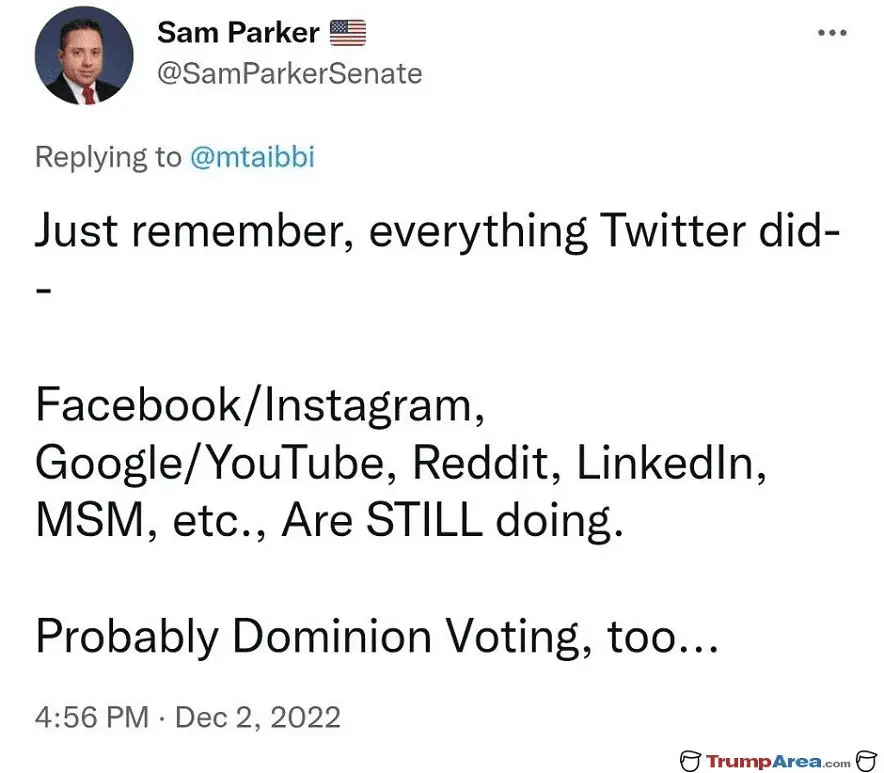Image resolution: width=884 pixels, height=773 pixels.
Task: Open the TrumpArea.com watermark link
Action: click(779, 761)
